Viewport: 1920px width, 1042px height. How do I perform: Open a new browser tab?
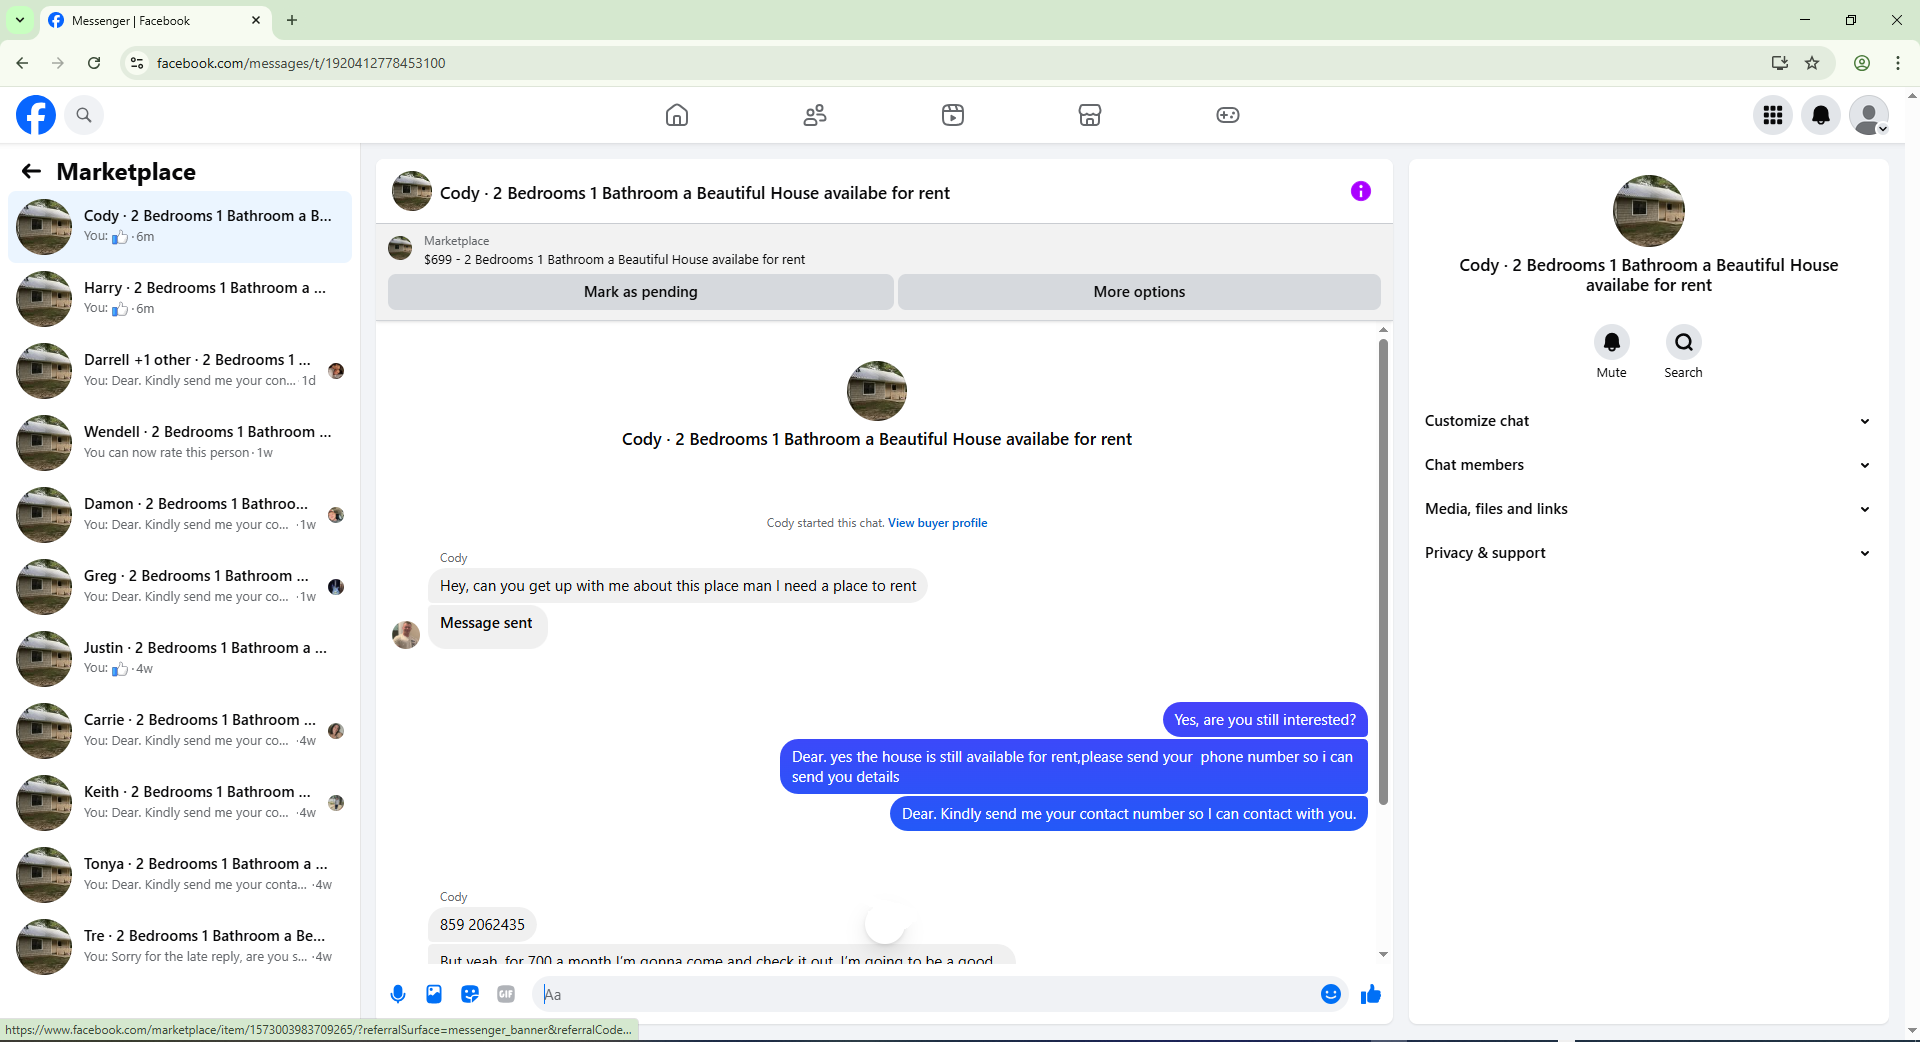292,20
